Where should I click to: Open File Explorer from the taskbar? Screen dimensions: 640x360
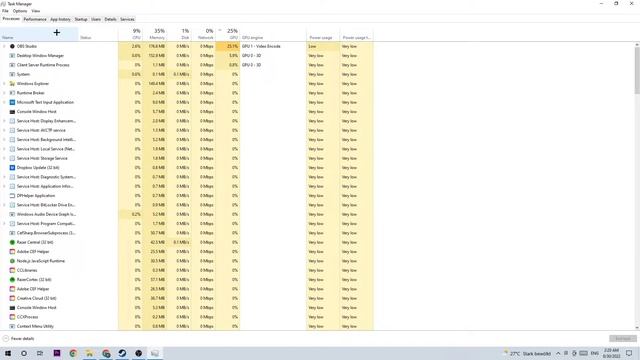click(89, 353)
